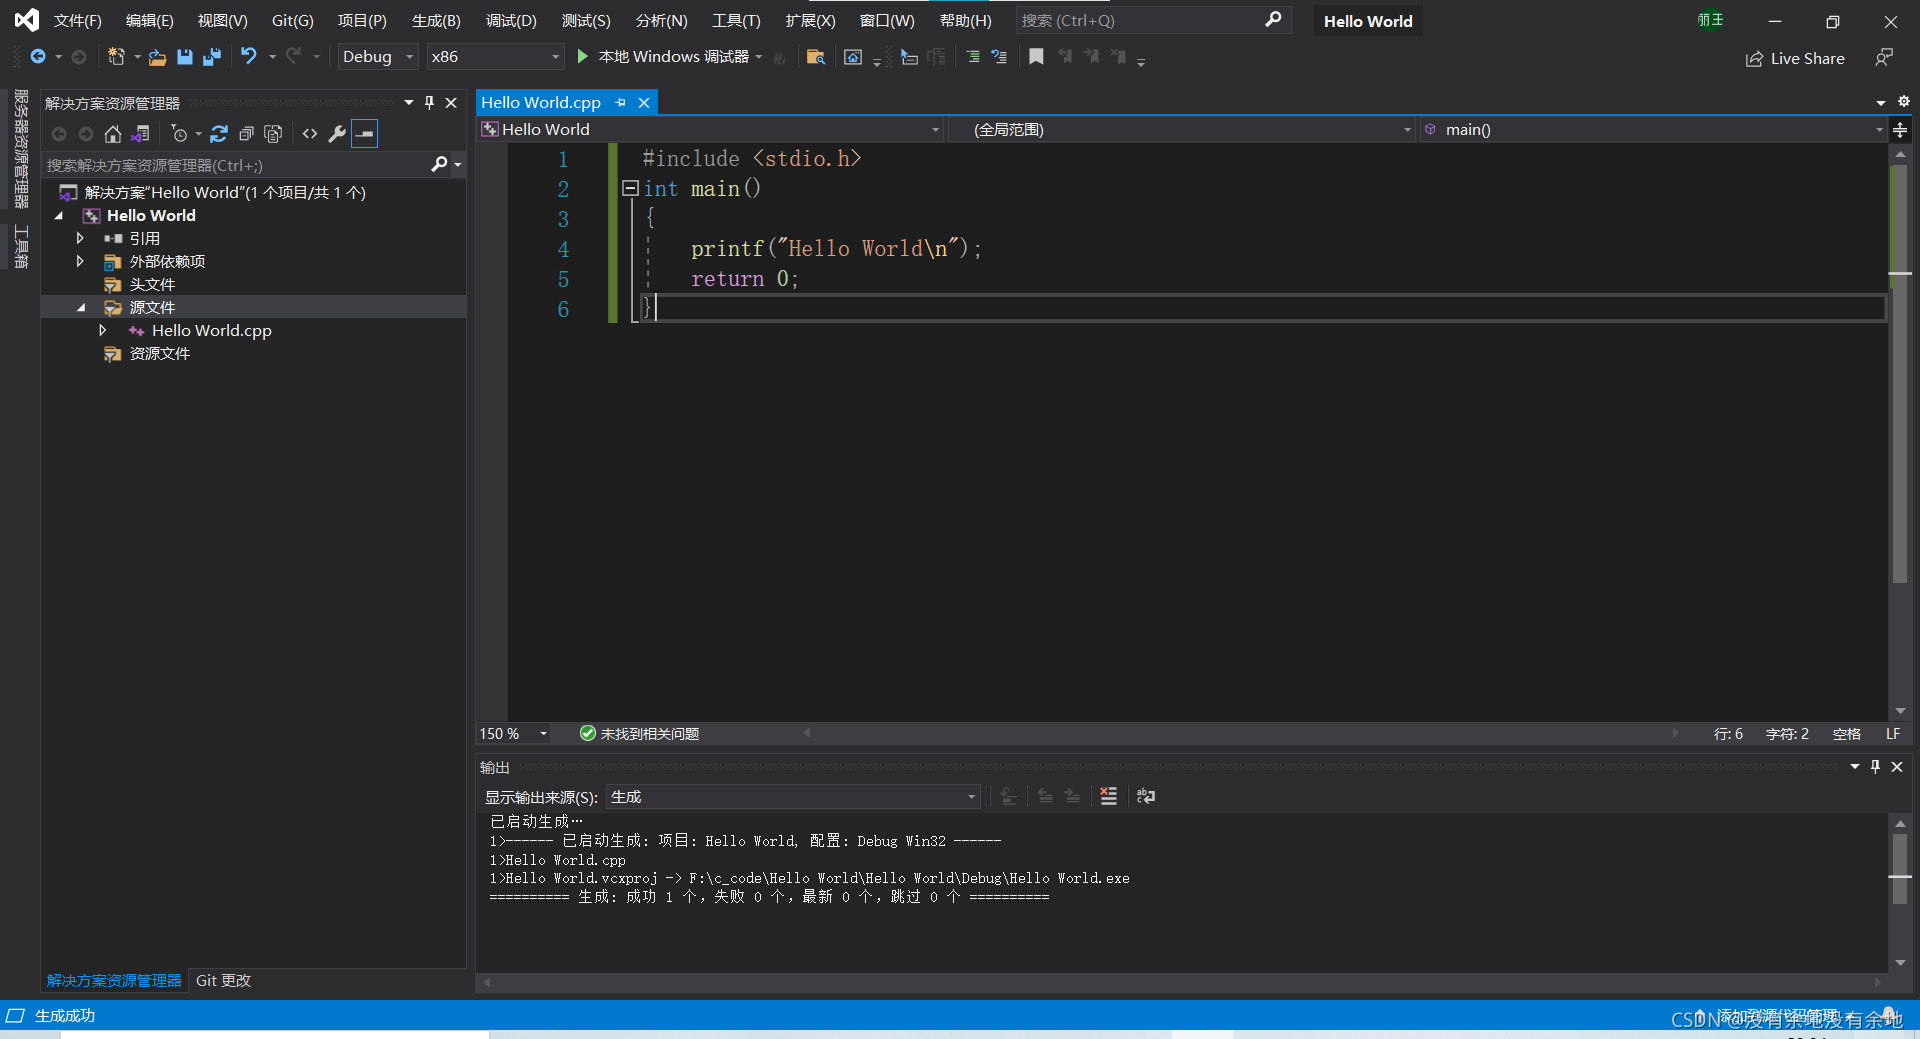The width and height of the screenshot is (1920, 1039).
Task: Click the Open File folder icon
Action: [157, 57]
